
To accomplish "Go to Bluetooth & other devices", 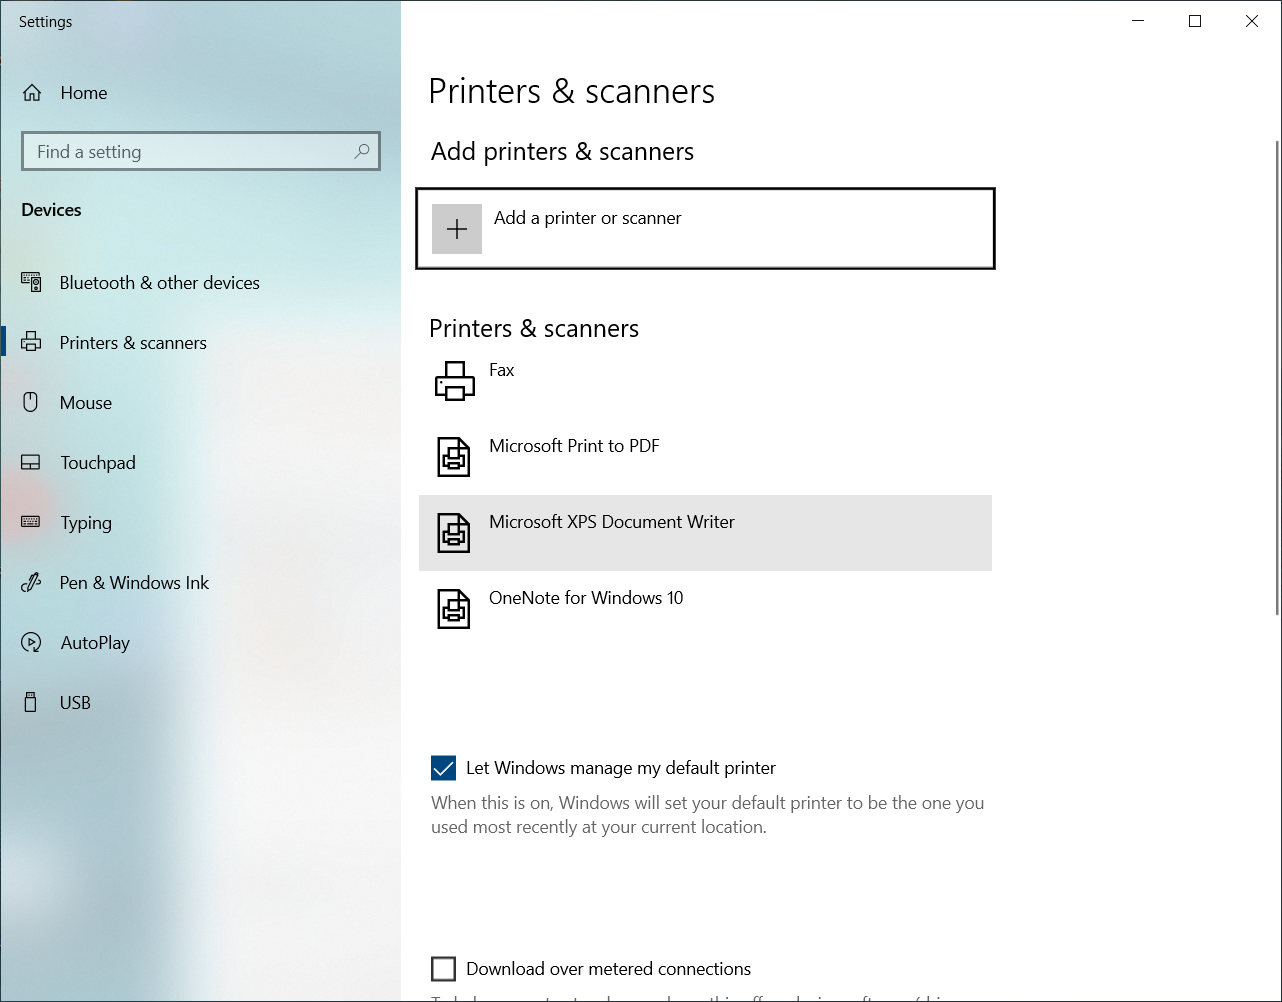I will tap(200, 283).
